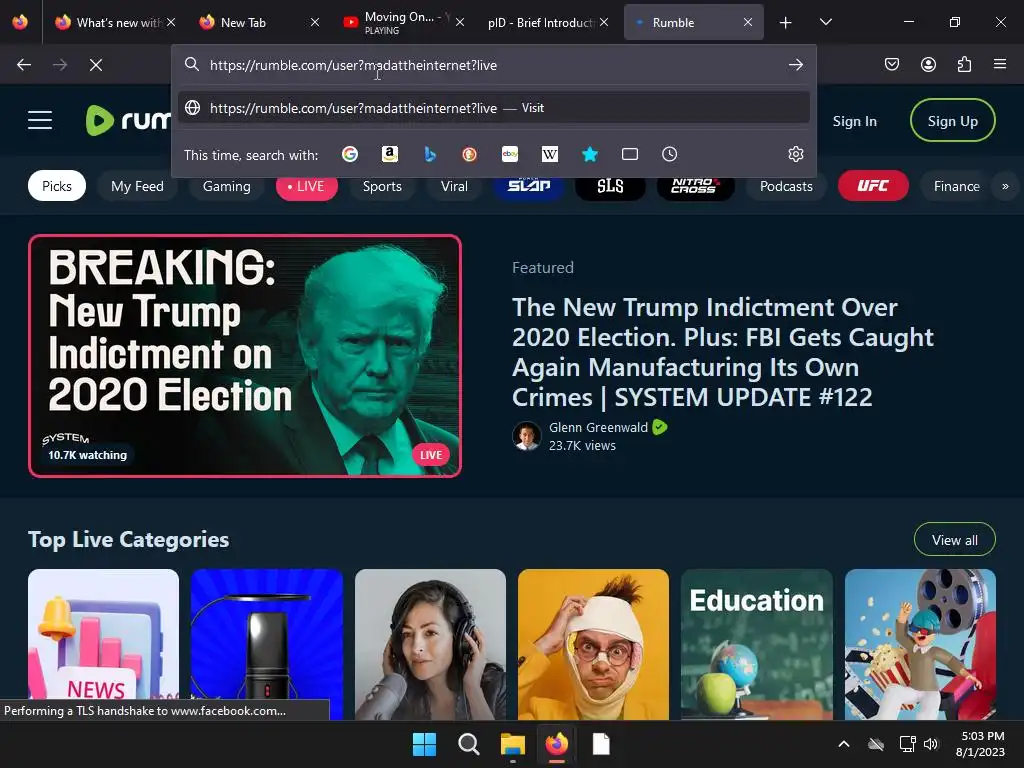Open the Firefox account icon
Viewport: 1024px width, 768px height.
pyautogui.click(x=928, y=64)
